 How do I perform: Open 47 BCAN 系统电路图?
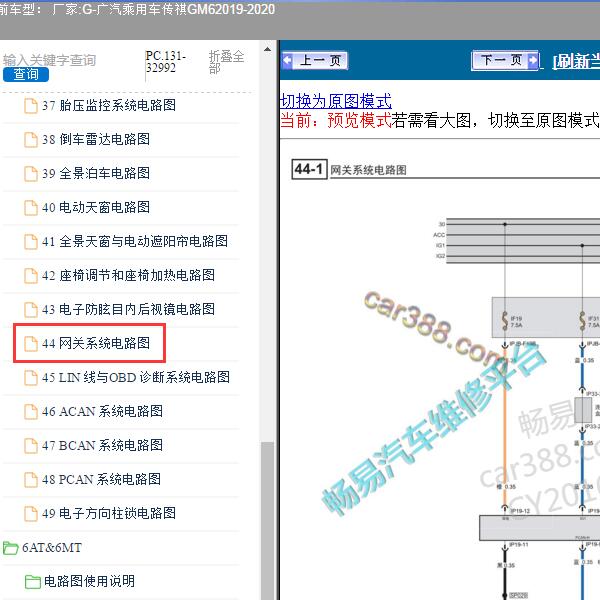pyautogui.click(x=102, y=445)
